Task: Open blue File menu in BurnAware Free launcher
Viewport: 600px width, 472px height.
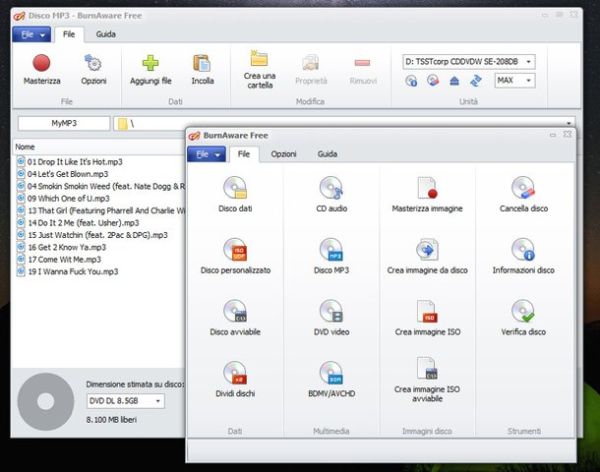Action: [207, 154]
